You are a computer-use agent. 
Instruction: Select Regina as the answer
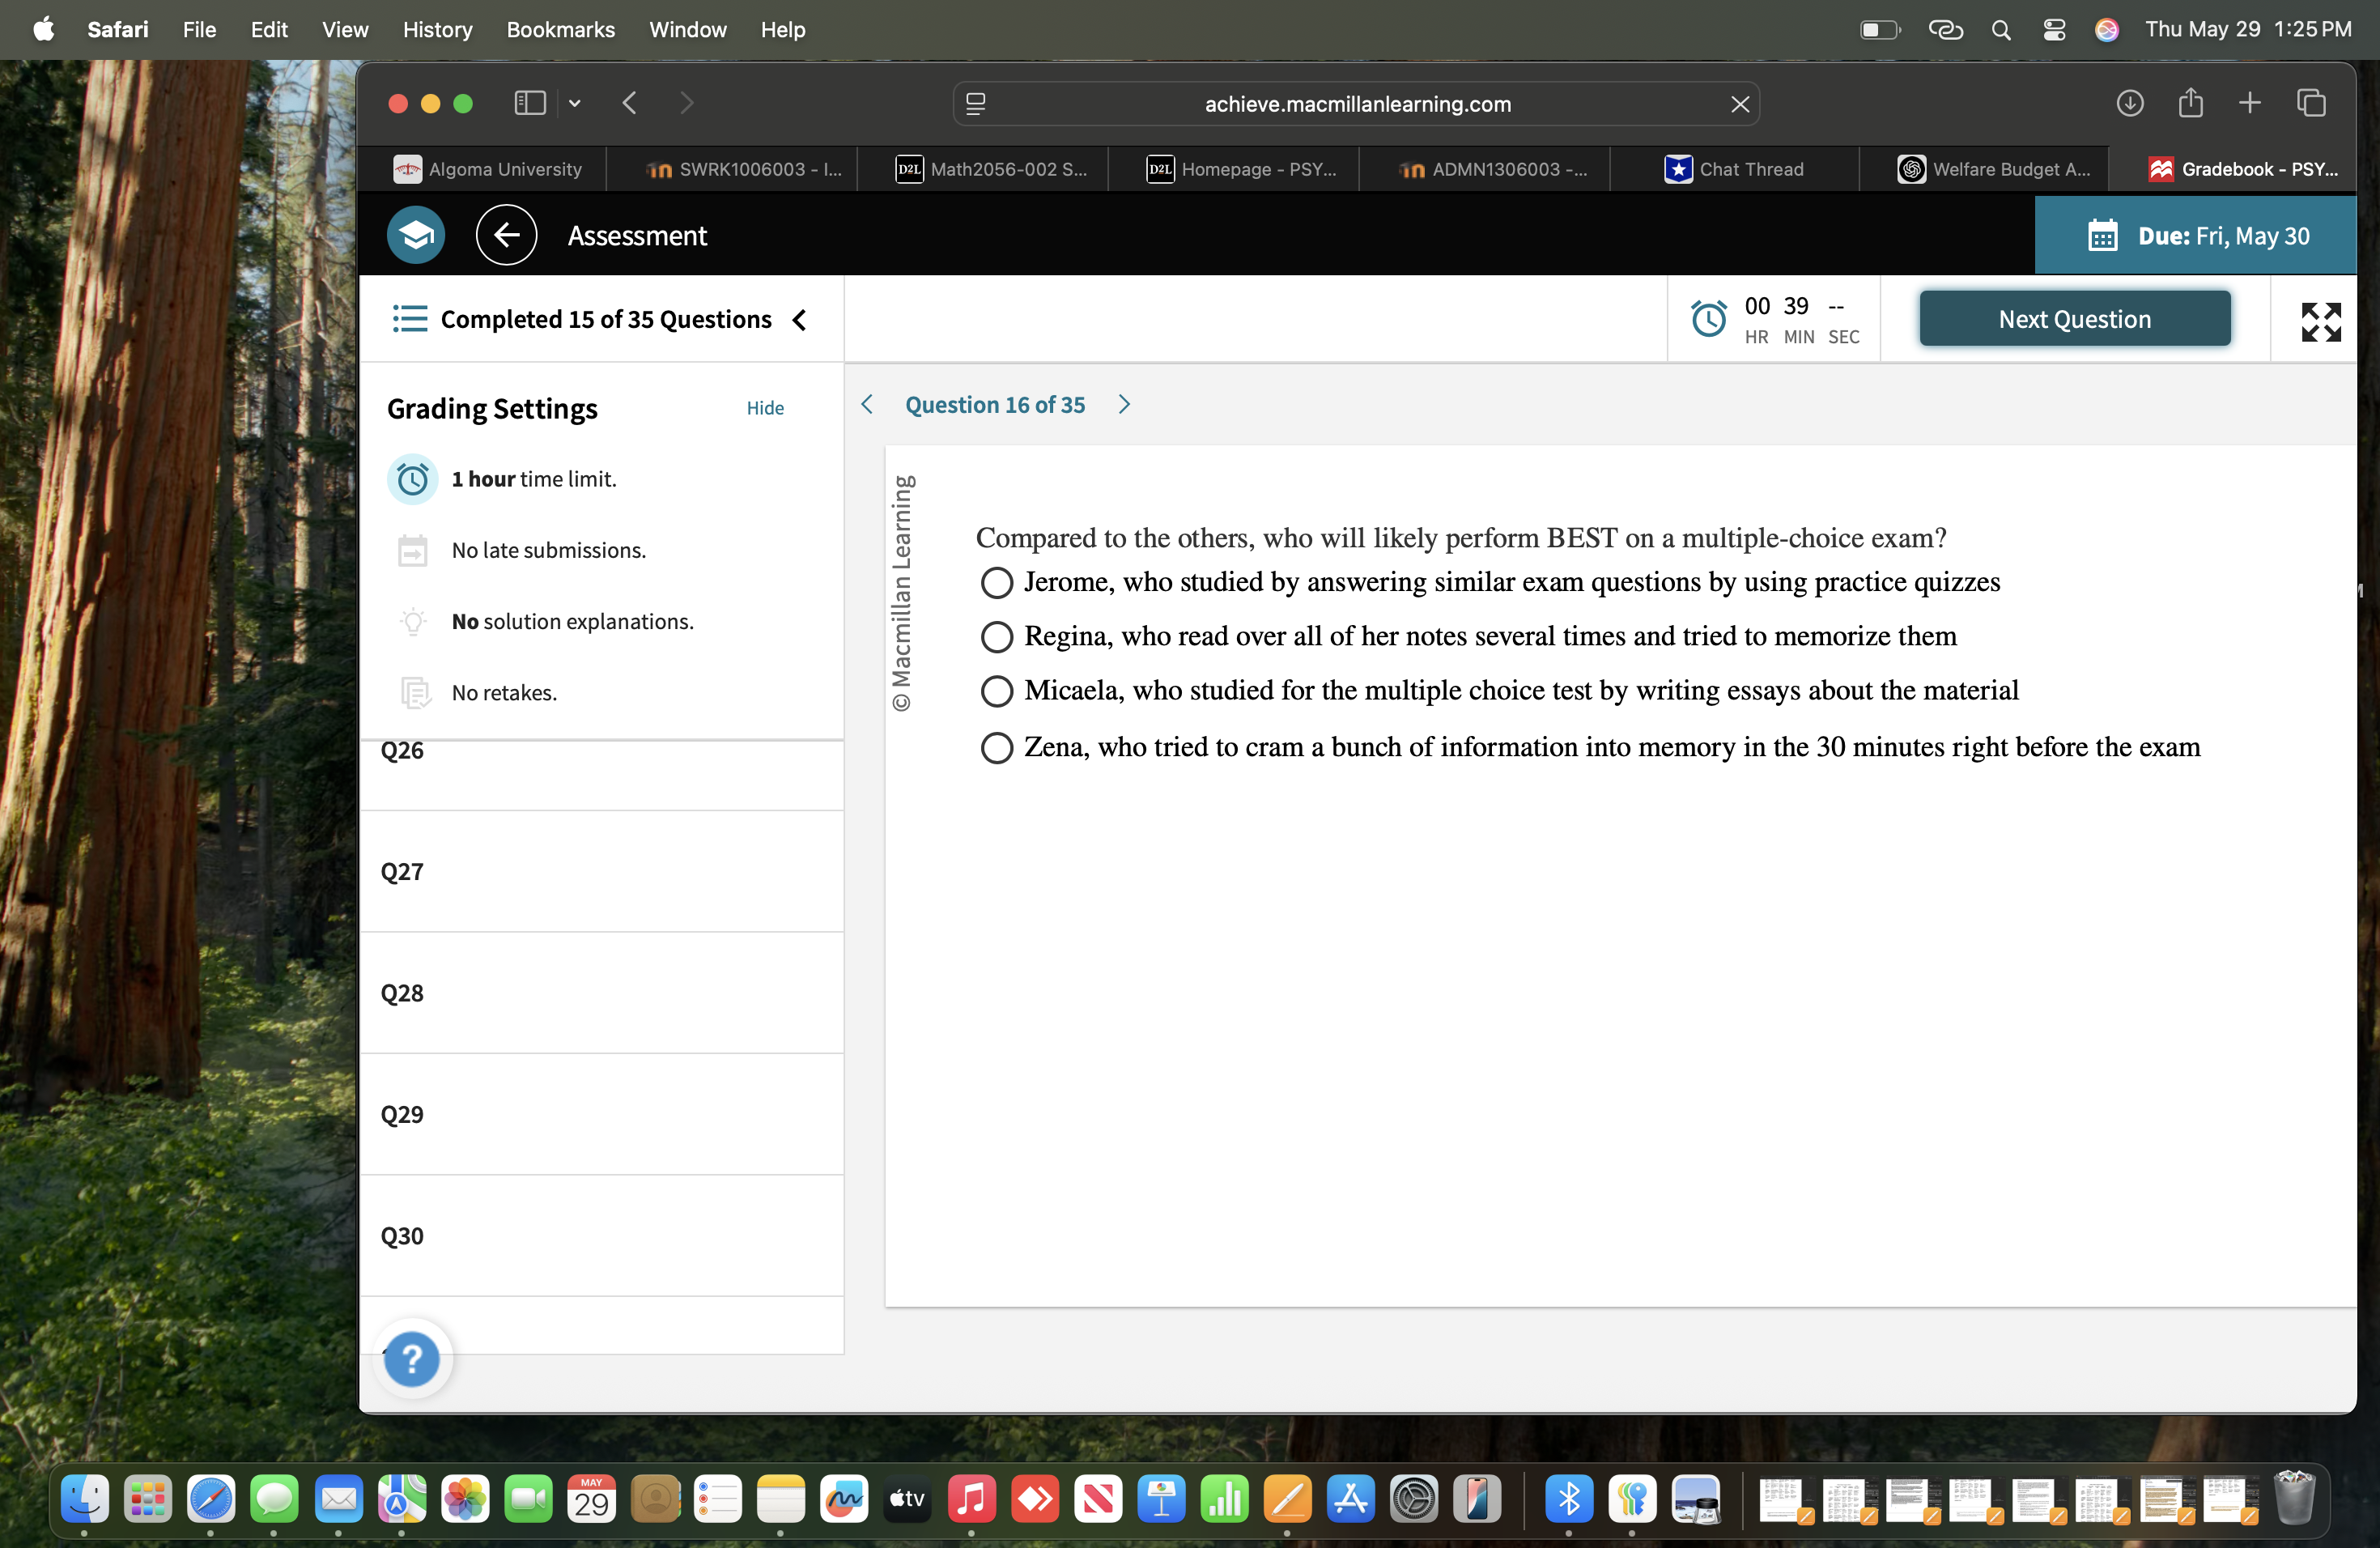pos(996,636)
